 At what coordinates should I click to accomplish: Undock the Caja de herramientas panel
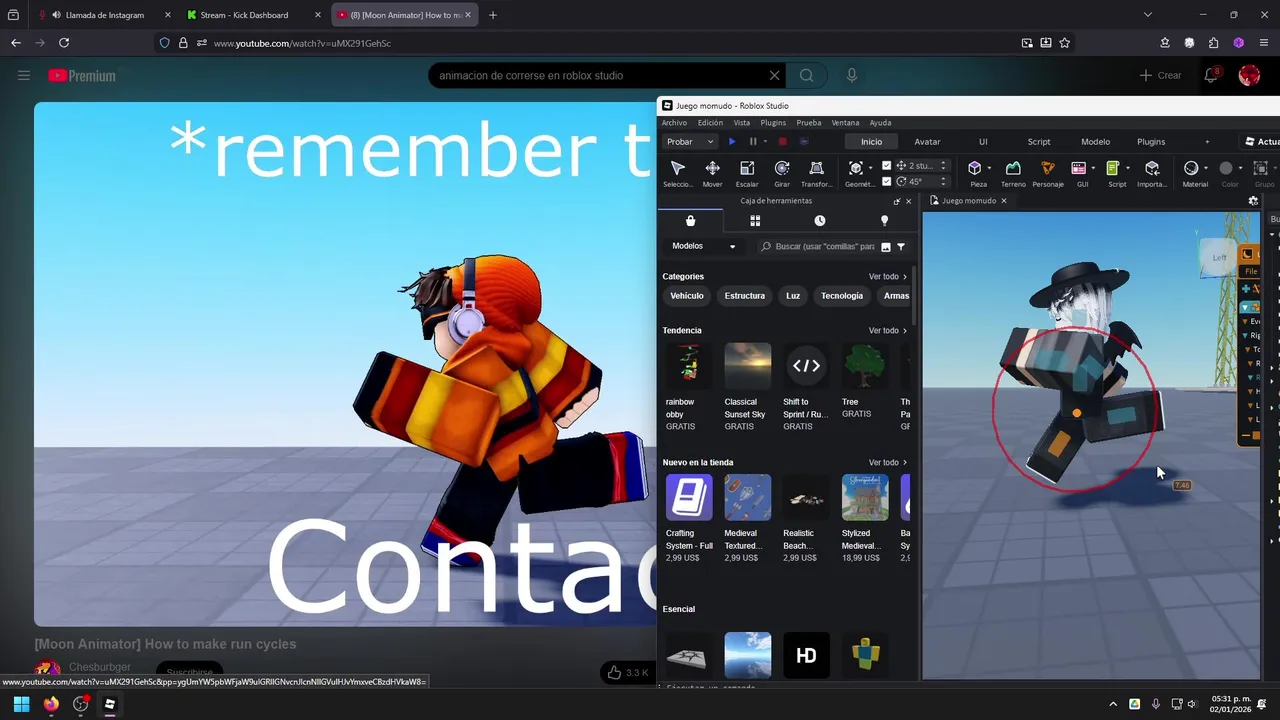click(x=897, y=201)
